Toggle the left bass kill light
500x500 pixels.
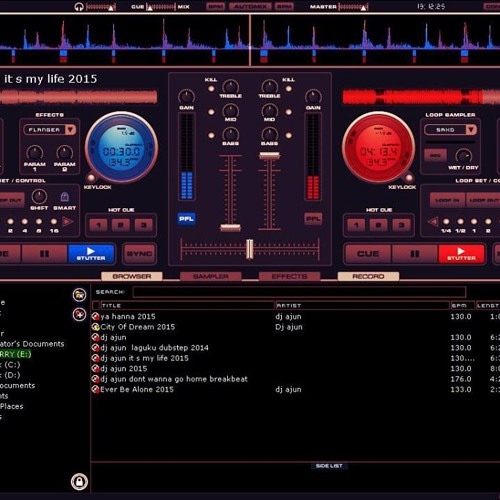click(211, 135)
